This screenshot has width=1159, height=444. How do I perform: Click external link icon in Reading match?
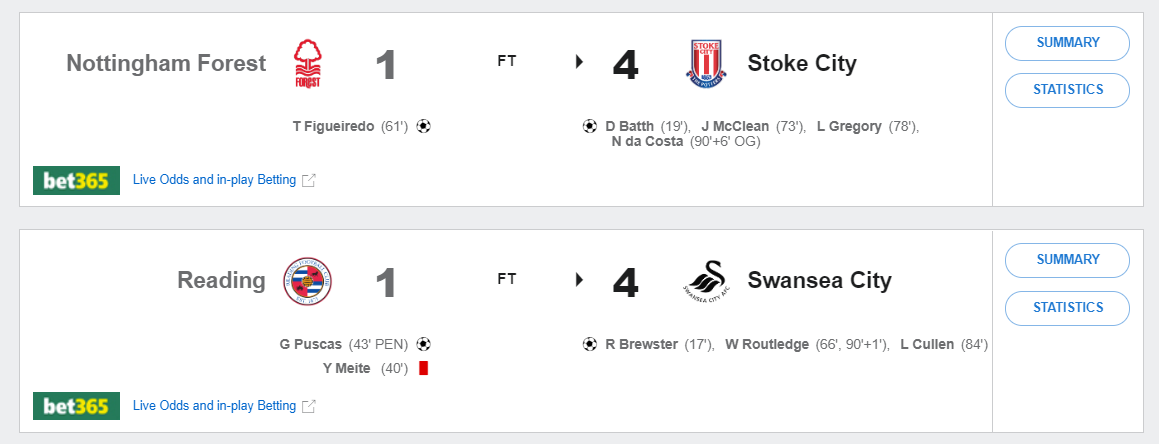pyautogui.click(x=309, y=407)
